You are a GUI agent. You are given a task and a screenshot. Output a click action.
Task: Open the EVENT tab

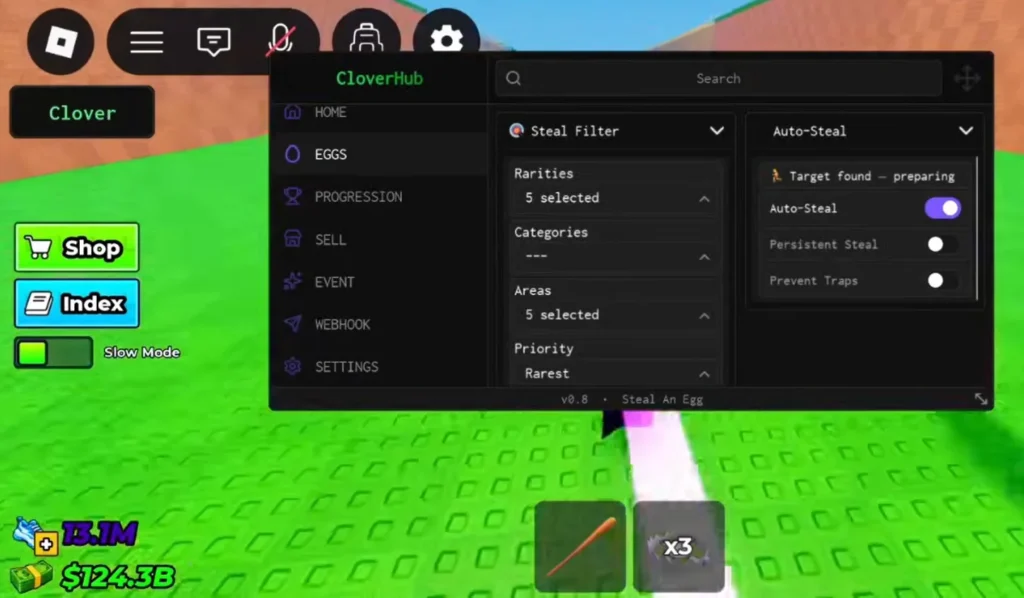pos(379,281)
